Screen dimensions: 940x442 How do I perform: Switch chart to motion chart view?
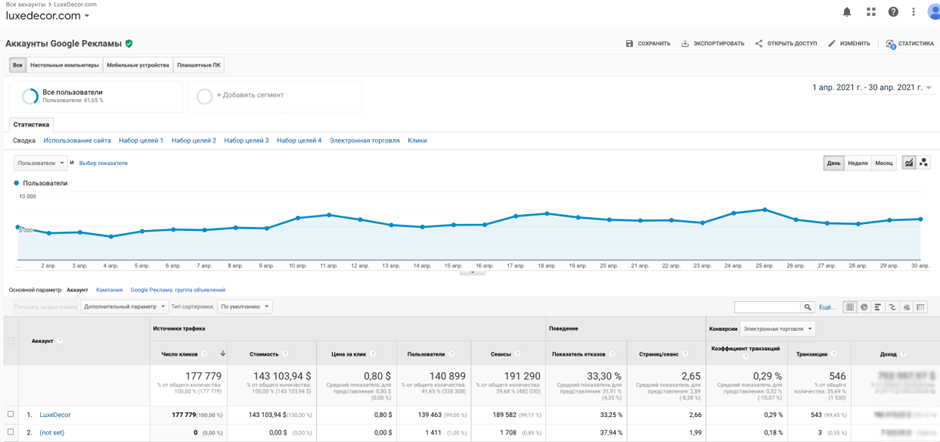pyautogui.click(x=923, y=162)
